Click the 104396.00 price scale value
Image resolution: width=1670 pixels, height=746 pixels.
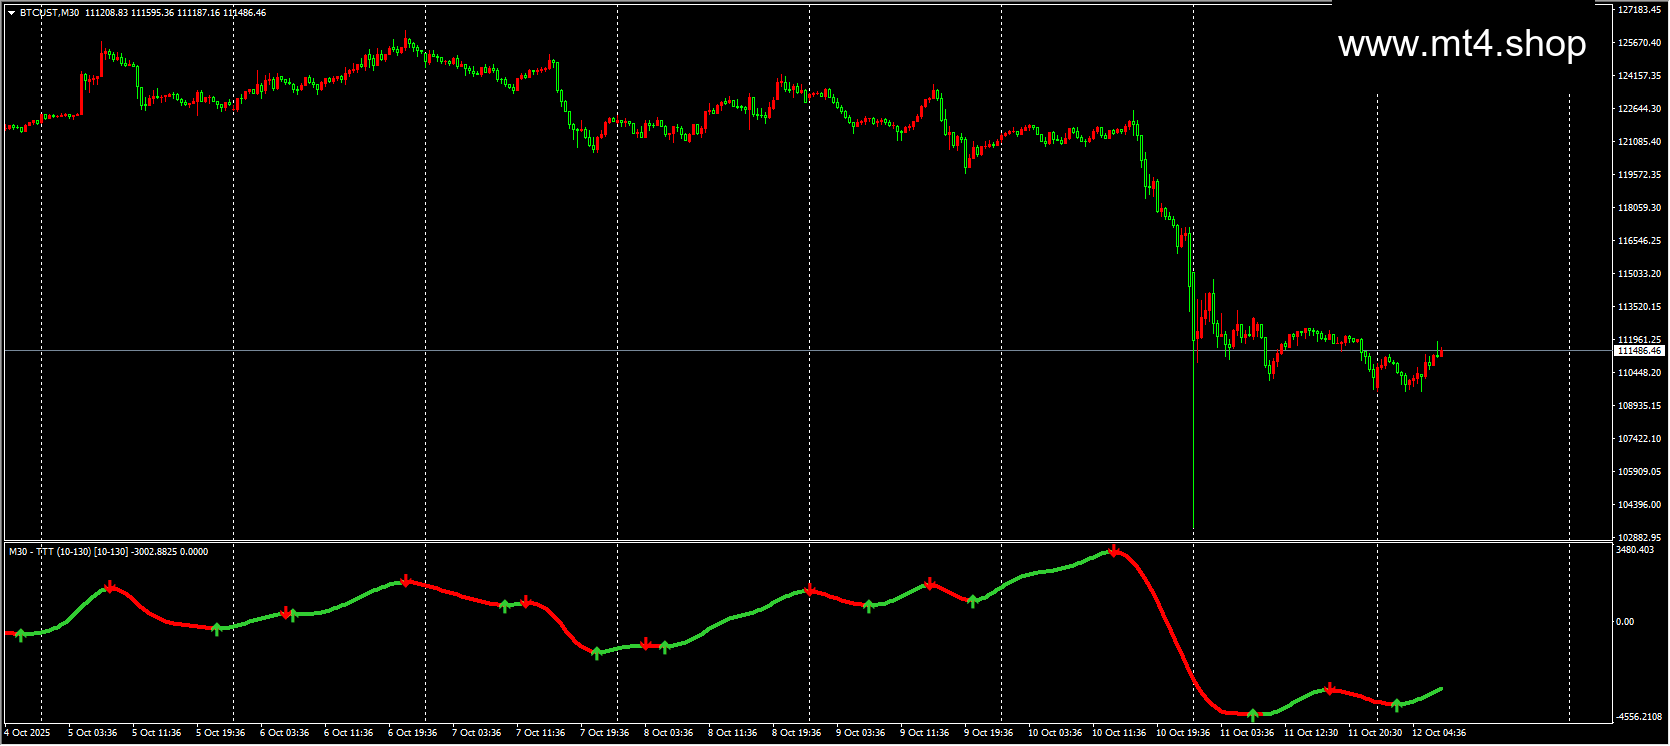point(1639,505)
